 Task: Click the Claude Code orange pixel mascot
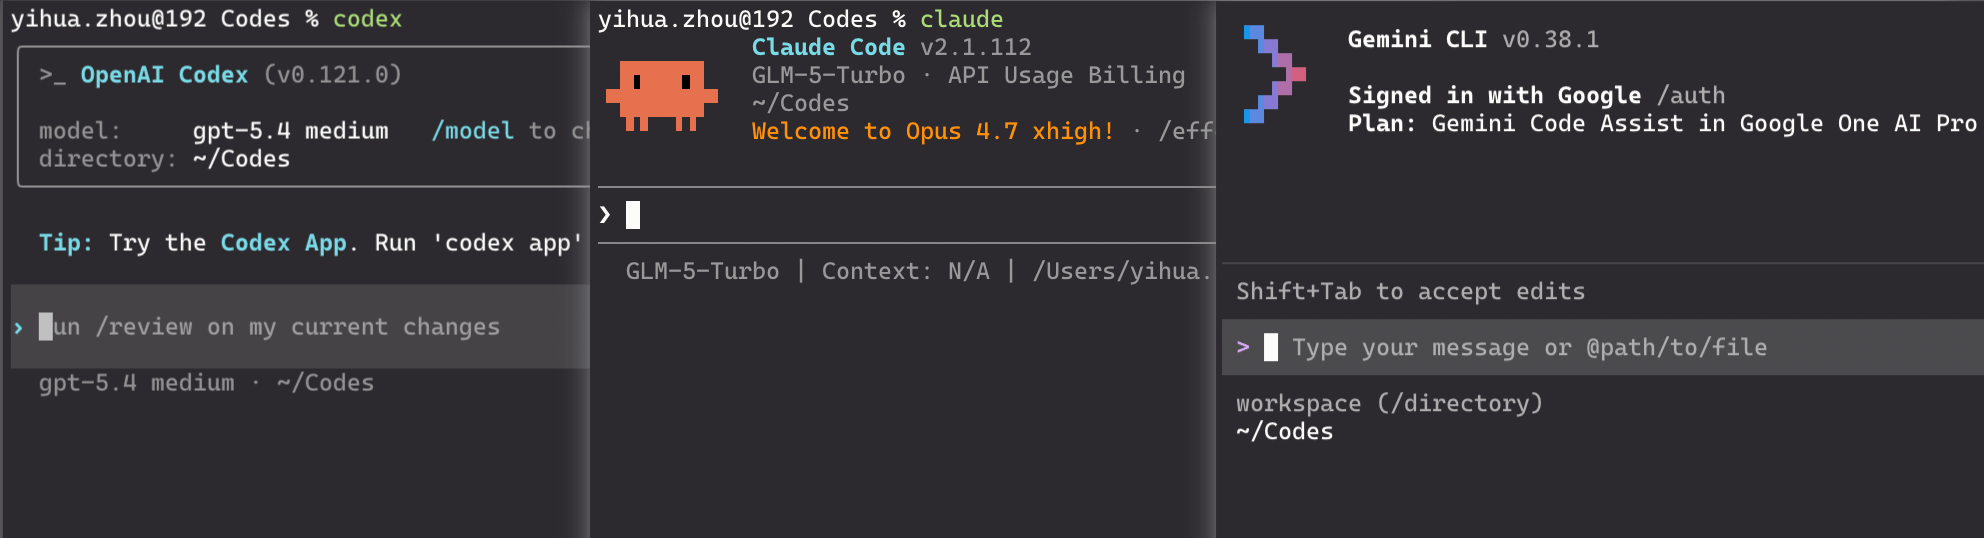coord(661,95)
